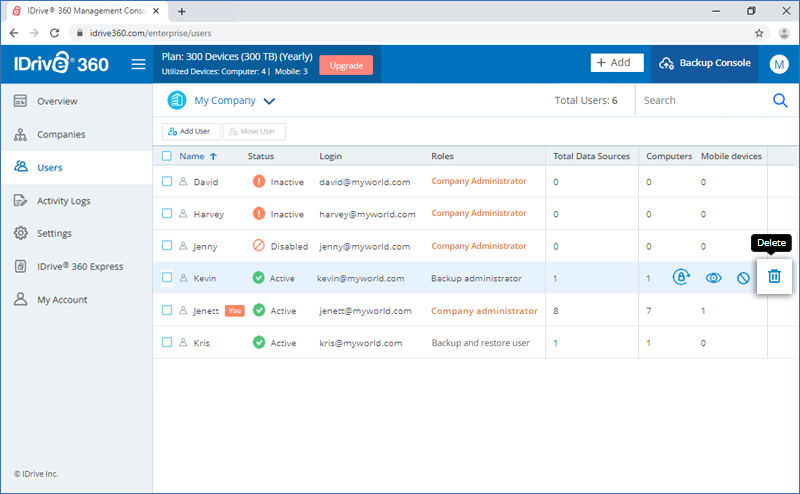The width and height of the screenshot is (800, 494).
Task: Click the search magnifier icon
Action: [780, 101]
